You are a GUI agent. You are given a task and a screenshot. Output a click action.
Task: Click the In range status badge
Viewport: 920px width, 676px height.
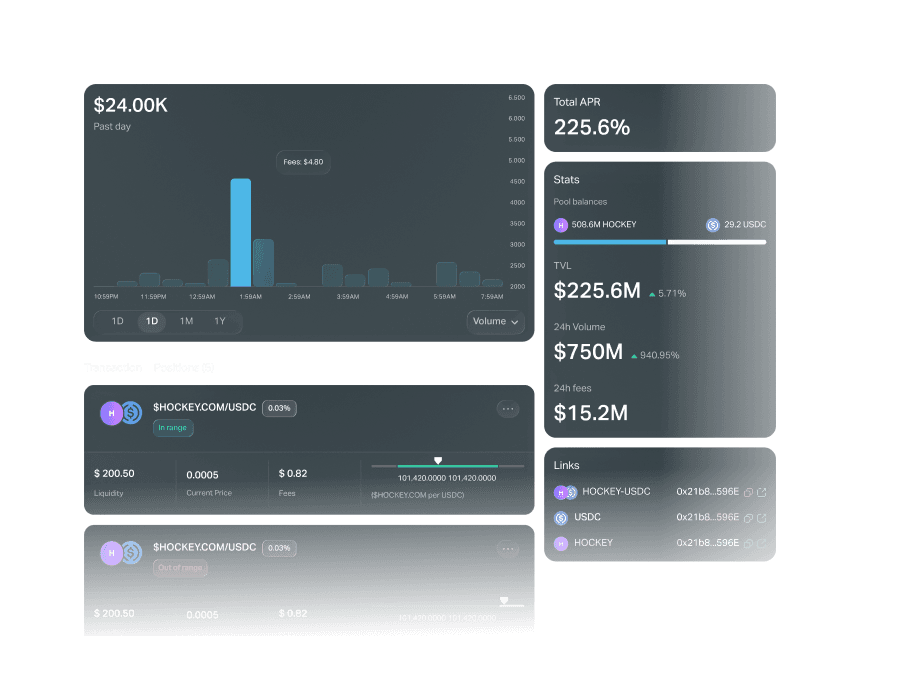click(x=173, y=428)
